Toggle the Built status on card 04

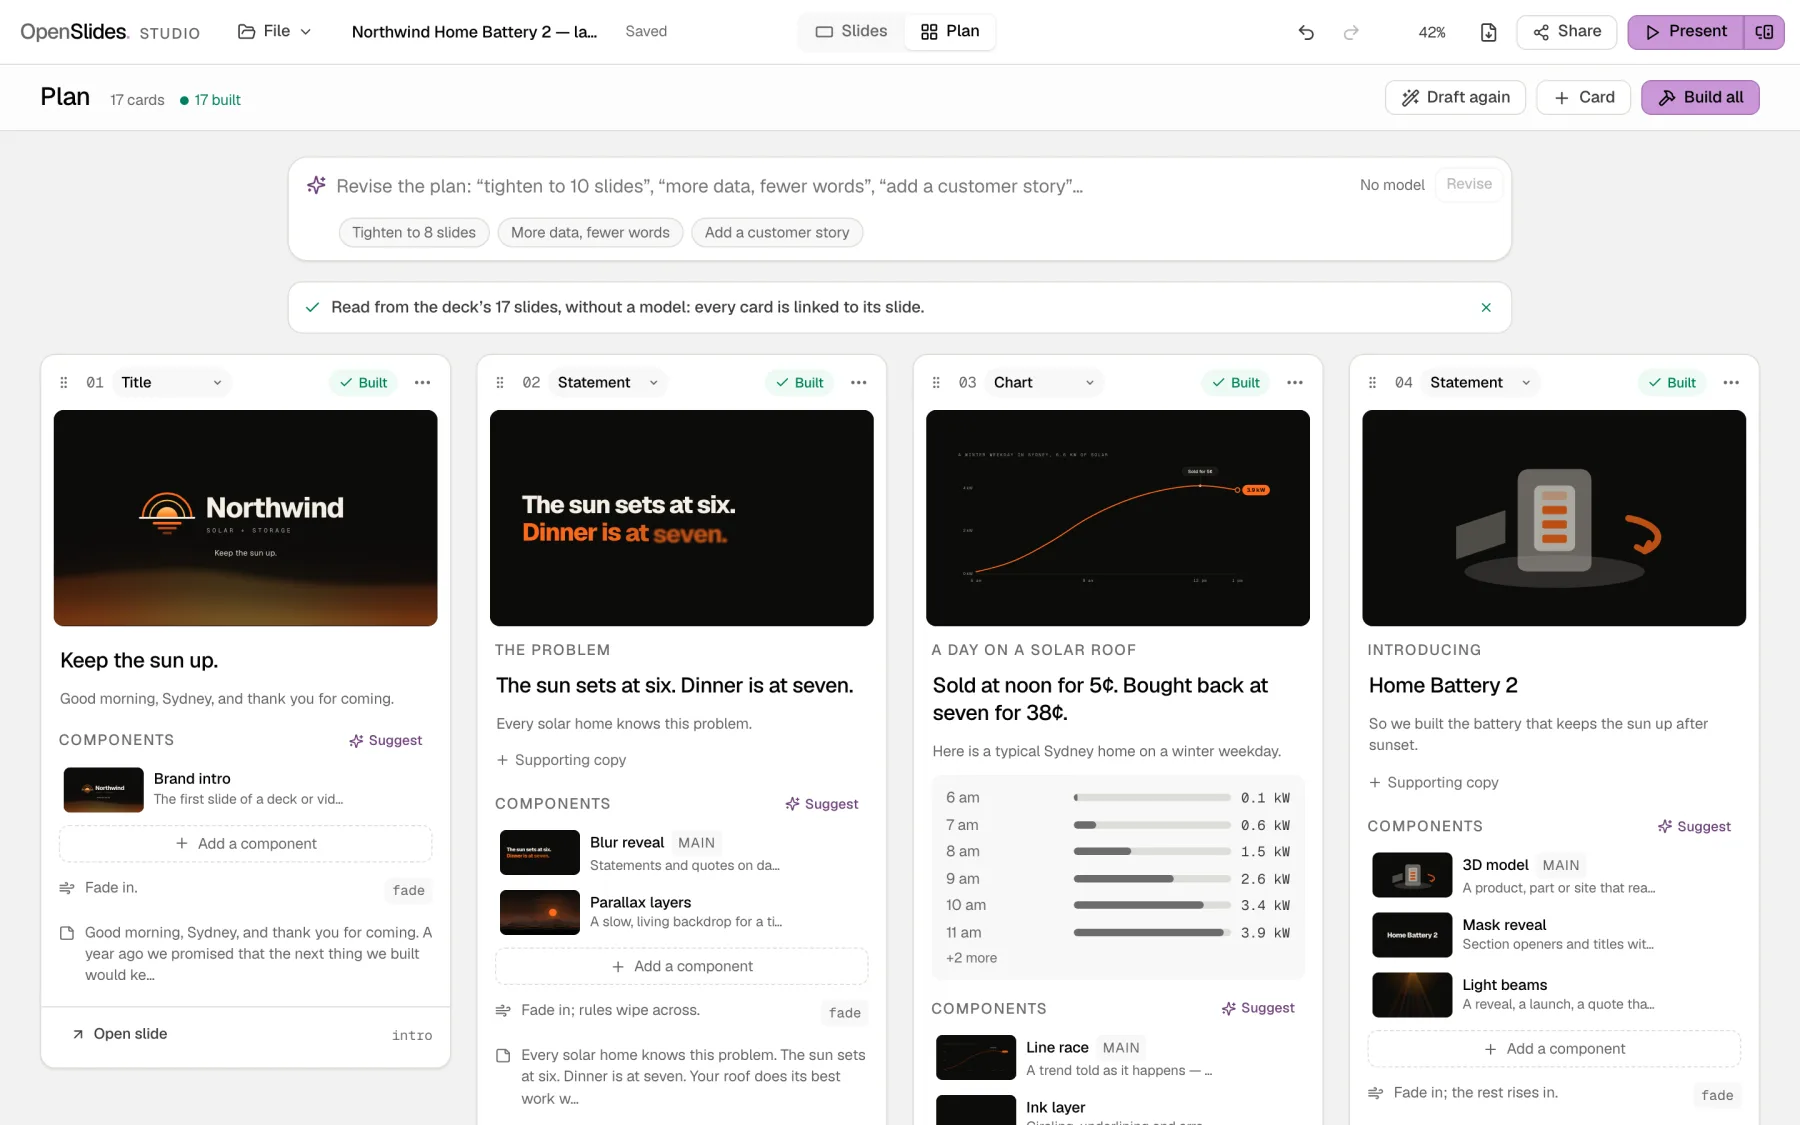click(1672, 382)
